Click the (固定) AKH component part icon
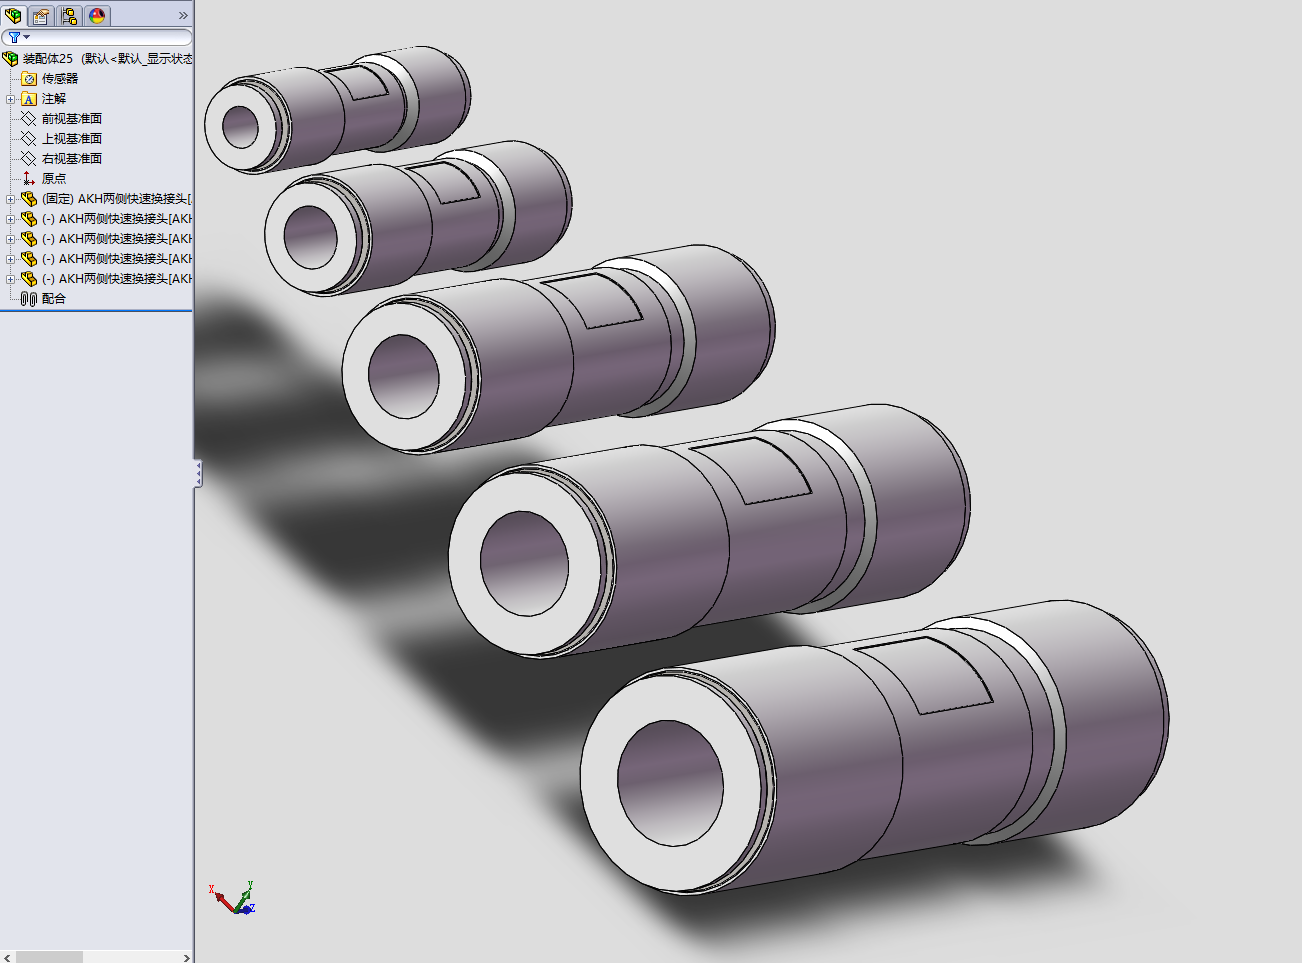 (x=29, y=199)
